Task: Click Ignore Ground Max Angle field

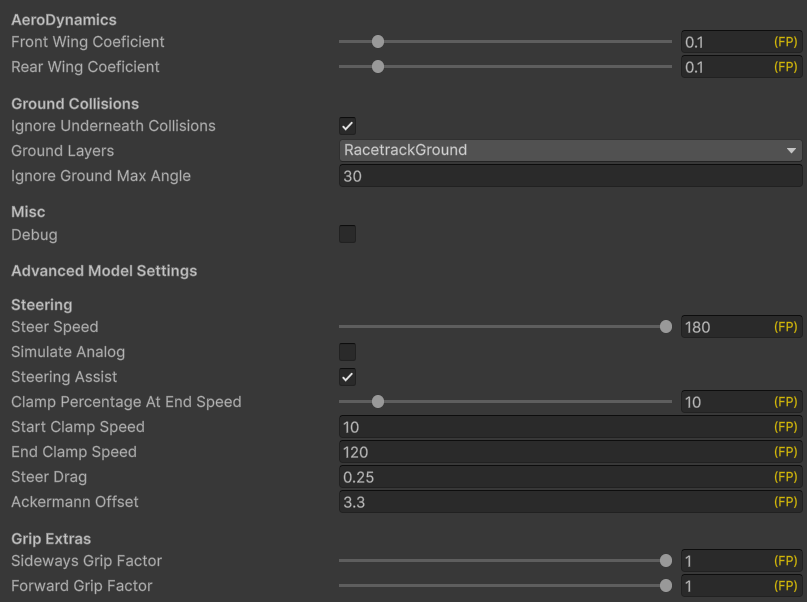Action: click(570, 176)
